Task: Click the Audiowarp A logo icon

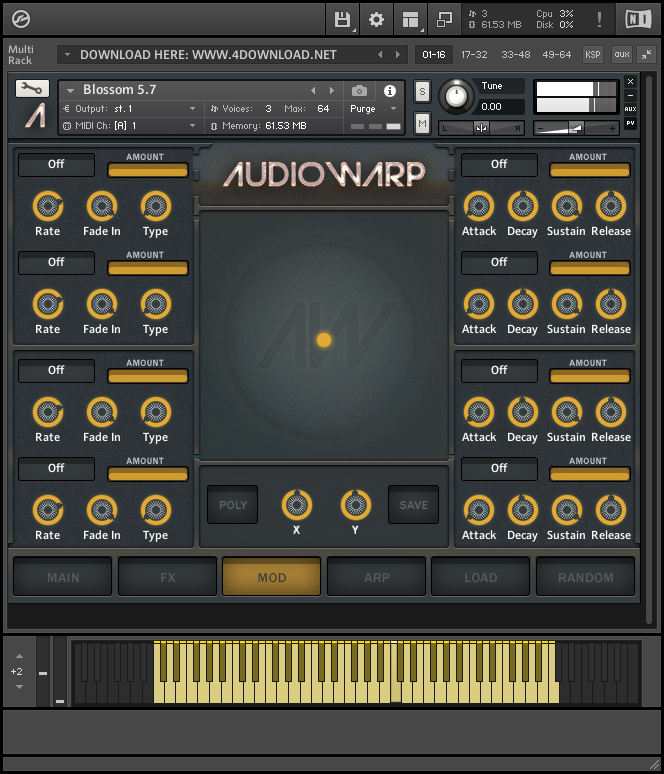Action: (x=36, y=116)
